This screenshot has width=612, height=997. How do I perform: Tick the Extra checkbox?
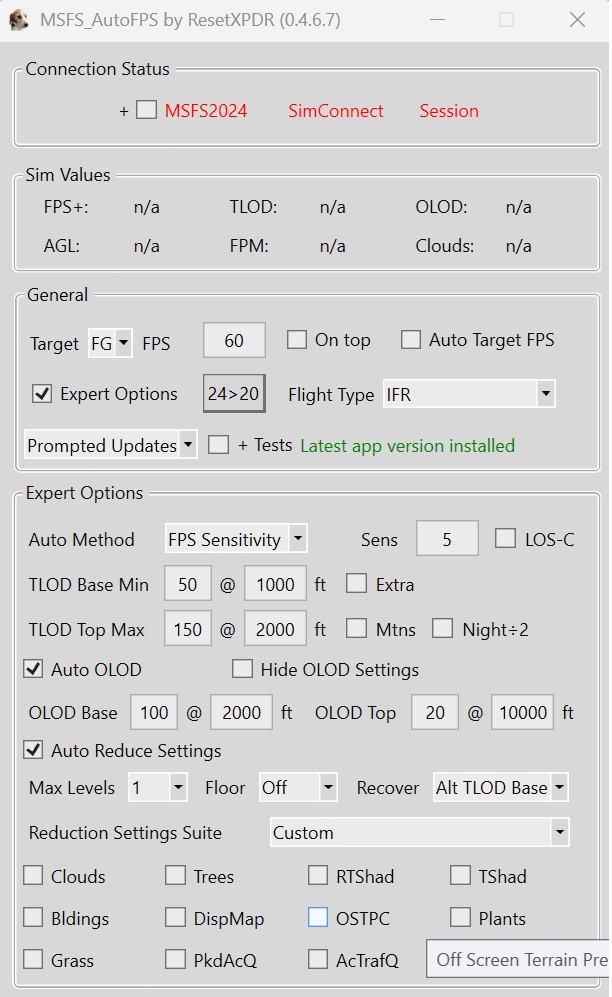pyautogui.click(x=357, y=584)
